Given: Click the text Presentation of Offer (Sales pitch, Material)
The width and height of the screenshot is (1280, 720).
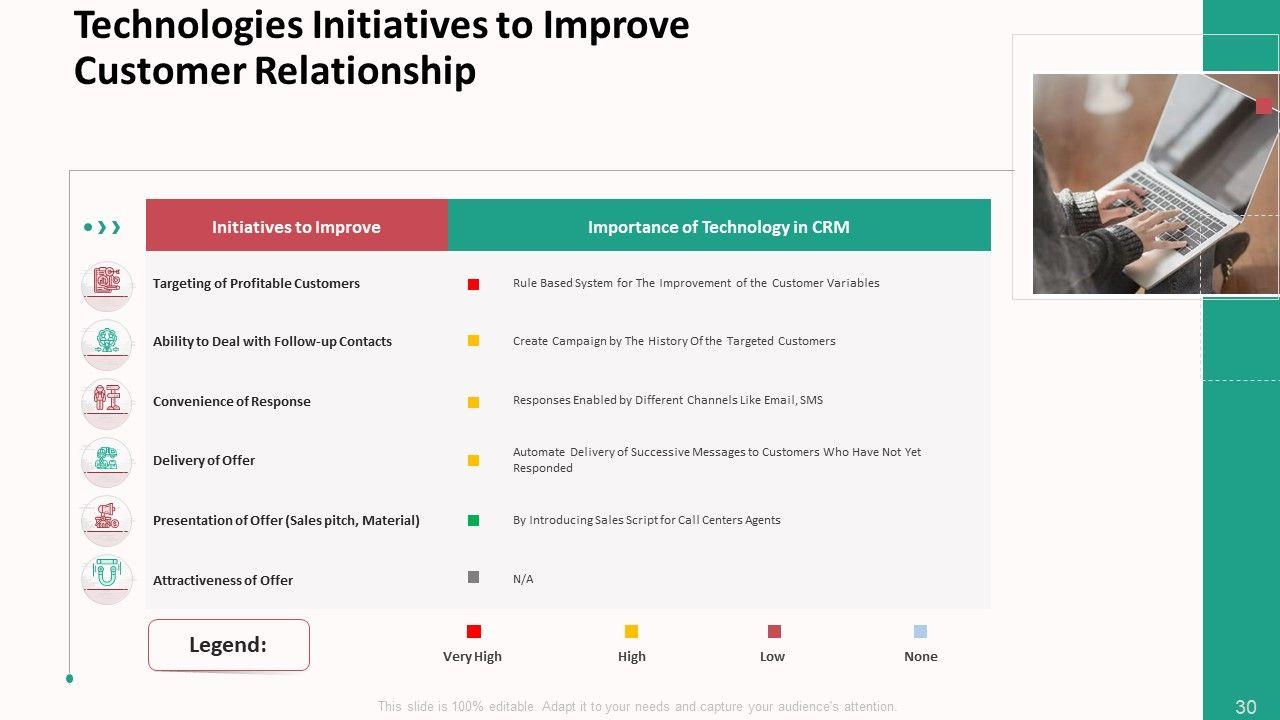Looking at the screenshot, I should [286, 520].
